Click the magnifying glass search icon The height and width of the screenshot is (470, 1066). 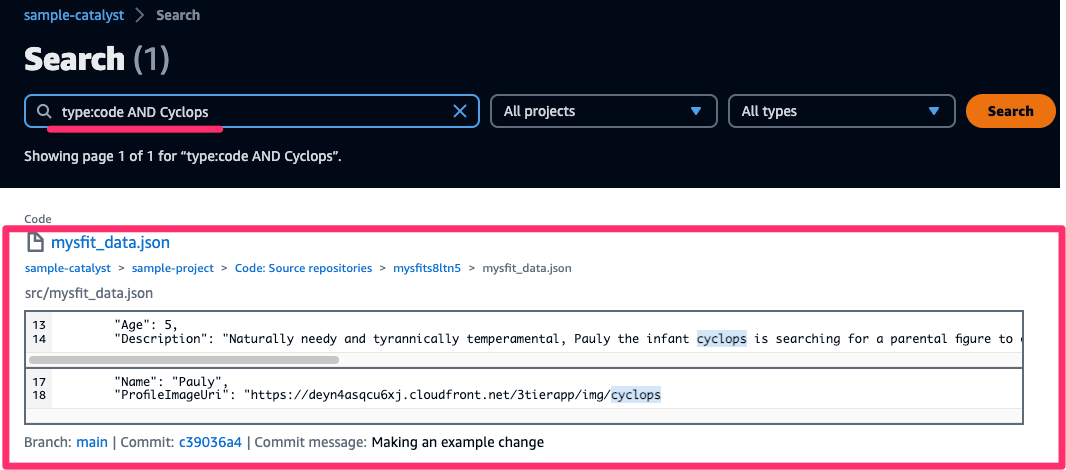coord(44,112)
